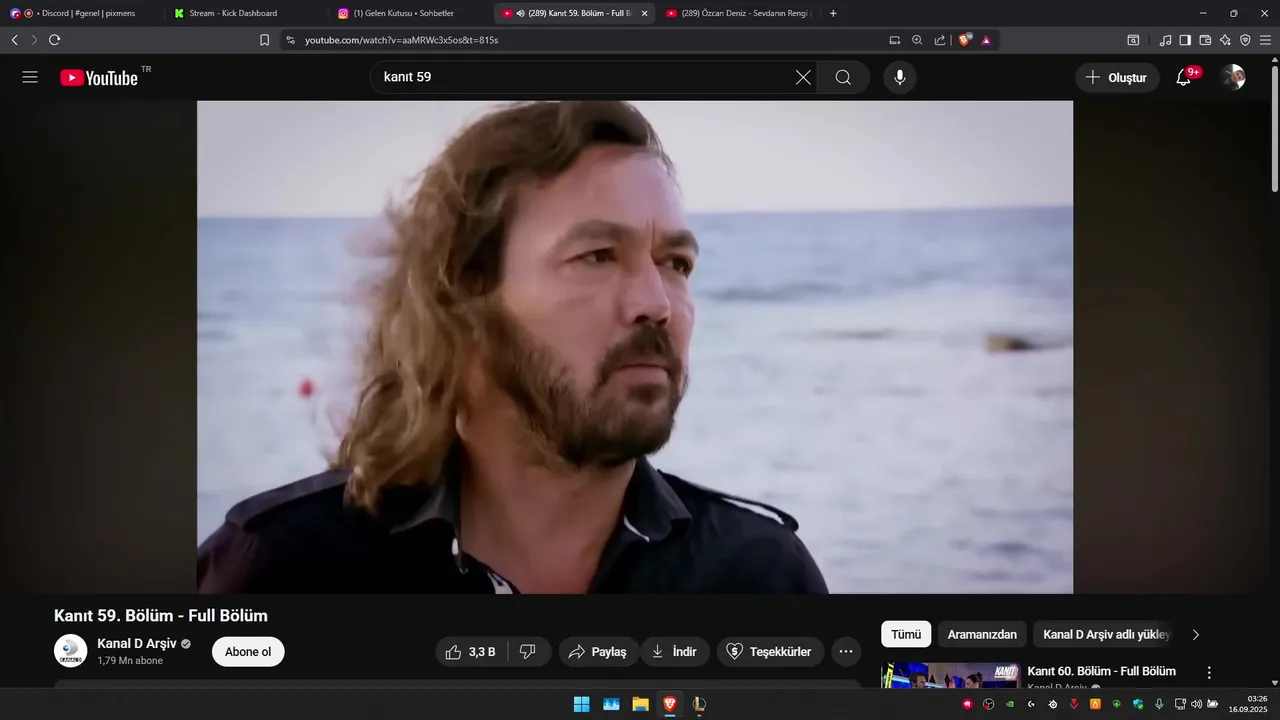The height and width of the screenshot is (720, 1280).
Task: Click the tray microphone icon
Action: point(1159,704)
